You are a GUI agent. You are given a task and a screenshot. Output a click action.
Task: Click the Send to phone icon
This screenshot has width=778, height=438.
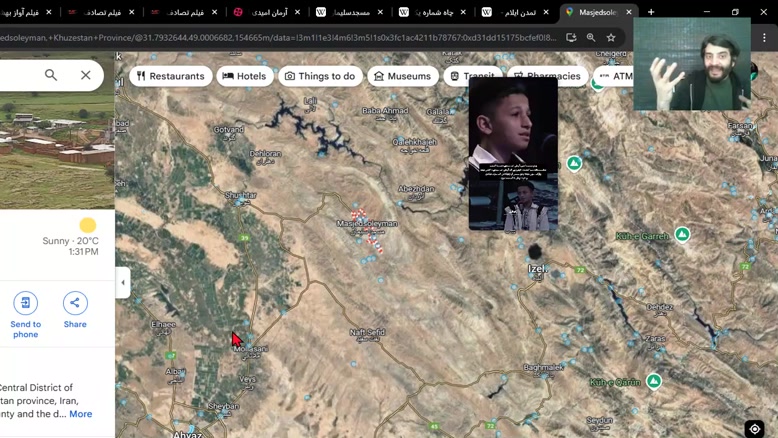point(25,303)
